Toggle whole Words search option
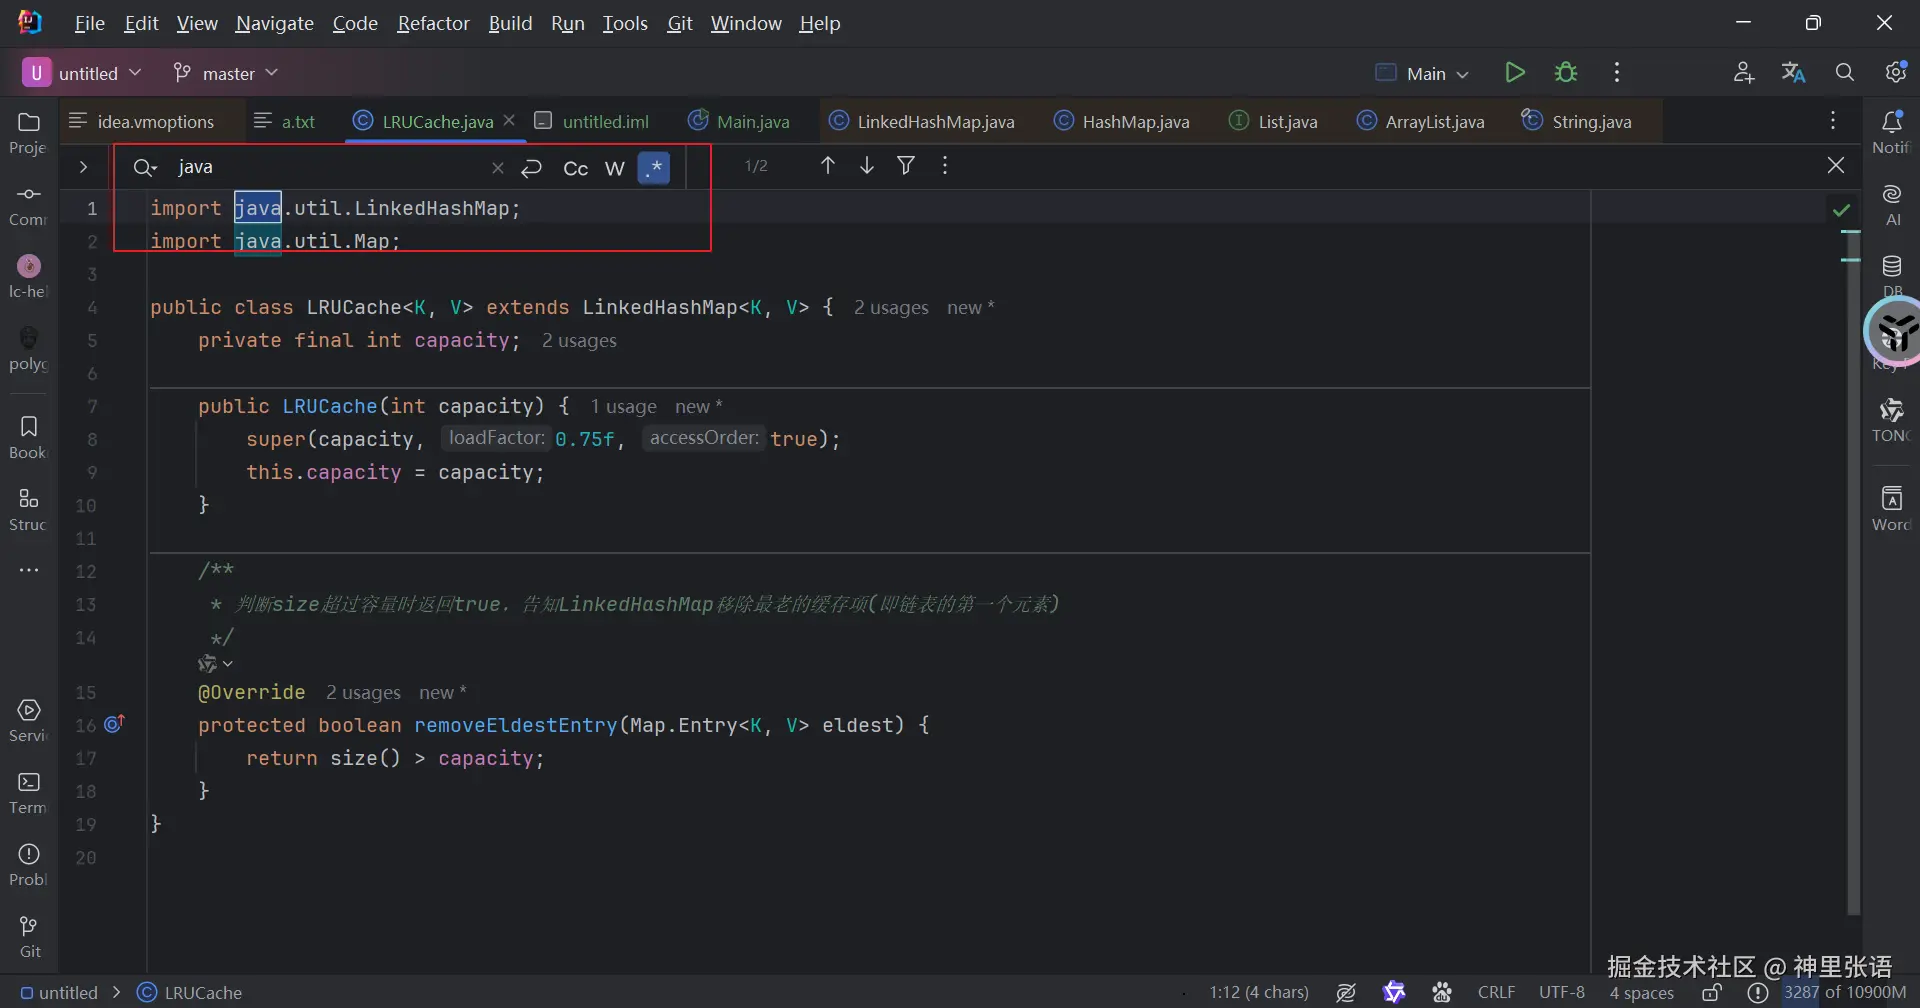The width and height of the screenshot is (1920, 1008). (615, 168)
